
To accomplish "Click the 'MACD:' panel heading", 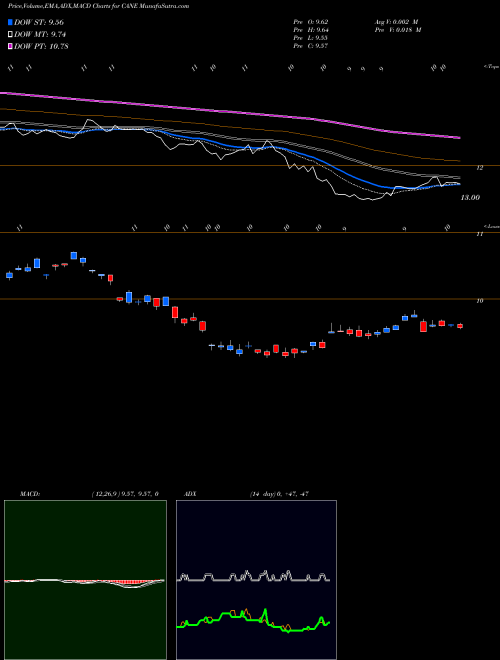I will coord(30,494).
